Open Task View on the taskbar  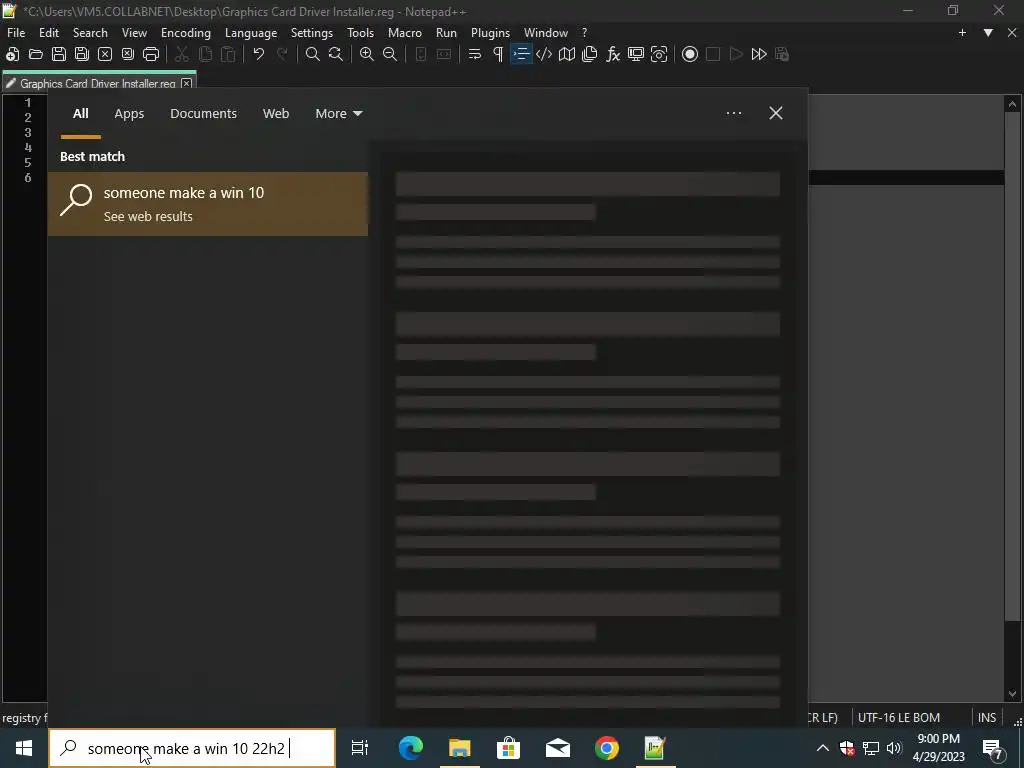click(360, 748)
